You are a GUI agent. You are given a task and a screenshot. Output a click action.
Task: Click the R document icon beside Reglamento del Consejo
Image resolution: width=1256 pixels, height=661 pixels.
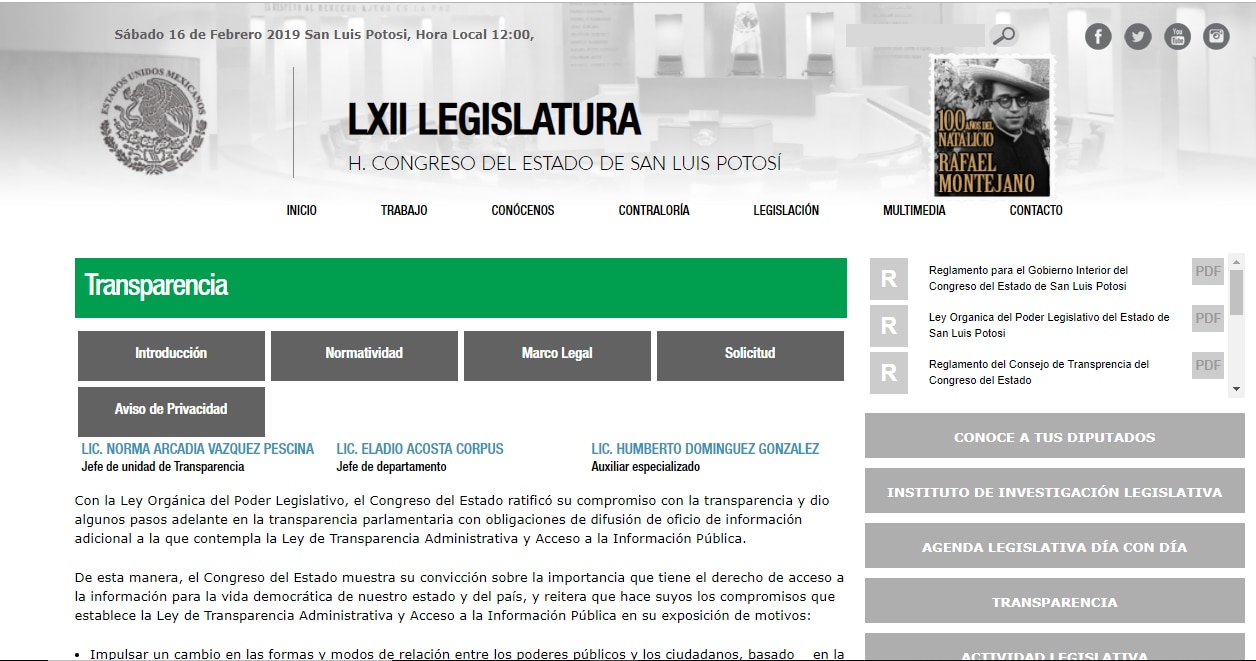click(888, 372)
